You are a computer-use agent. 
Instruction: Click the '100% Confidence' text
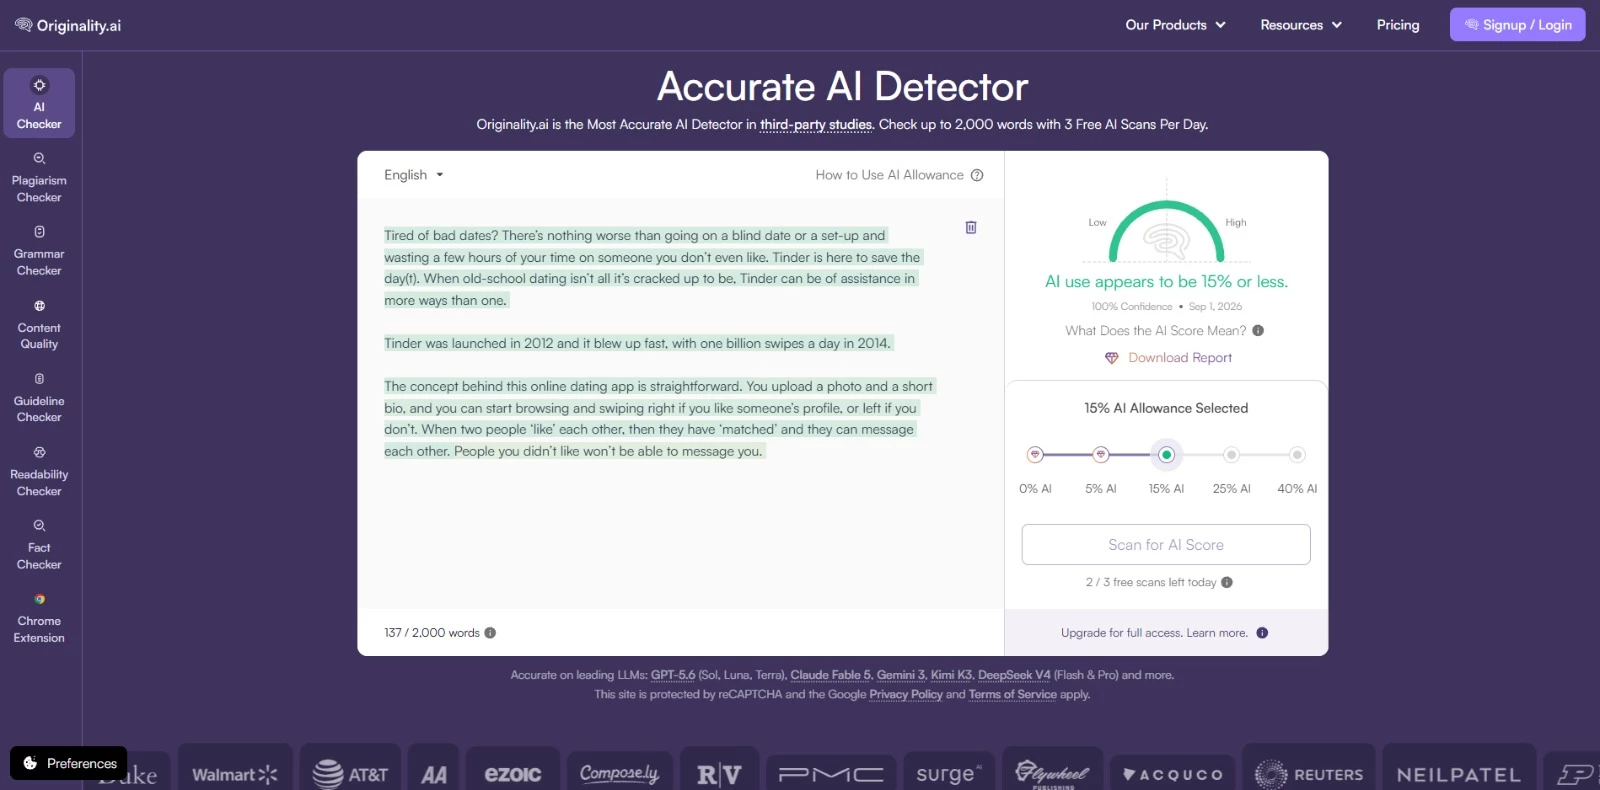click(x=1132, y=307)
